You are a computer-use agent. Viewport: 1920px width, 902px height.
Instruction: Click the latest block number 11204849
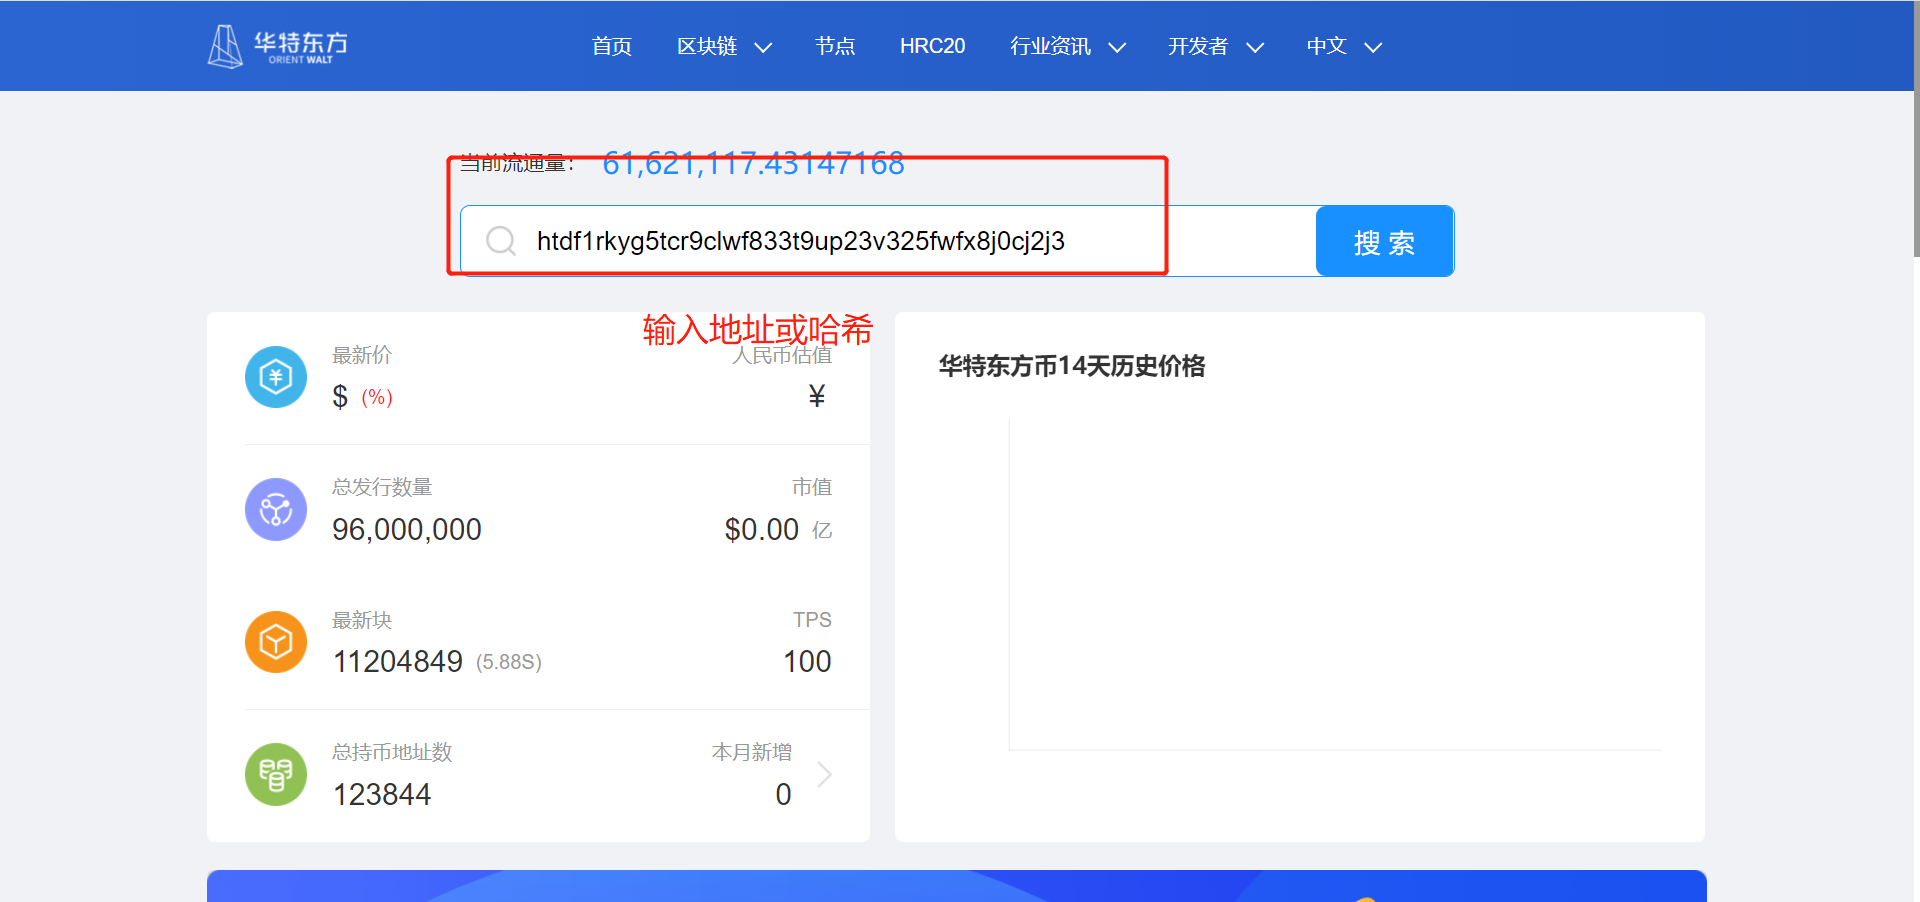[397, 660]
